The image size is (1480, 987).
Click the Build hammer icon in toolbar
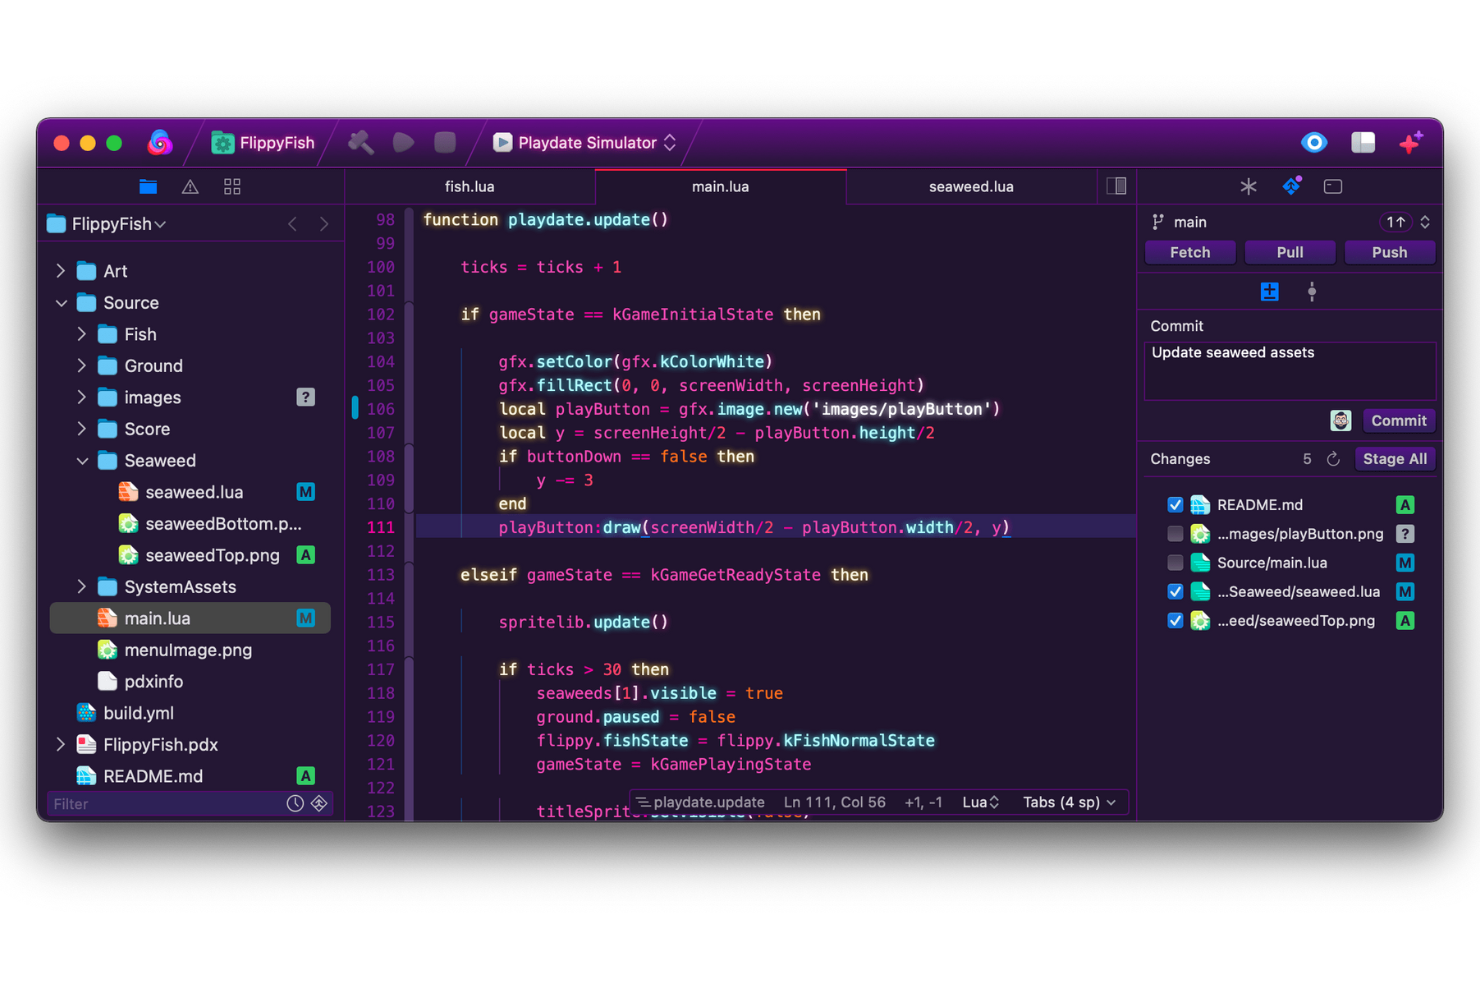pos(360,142)
